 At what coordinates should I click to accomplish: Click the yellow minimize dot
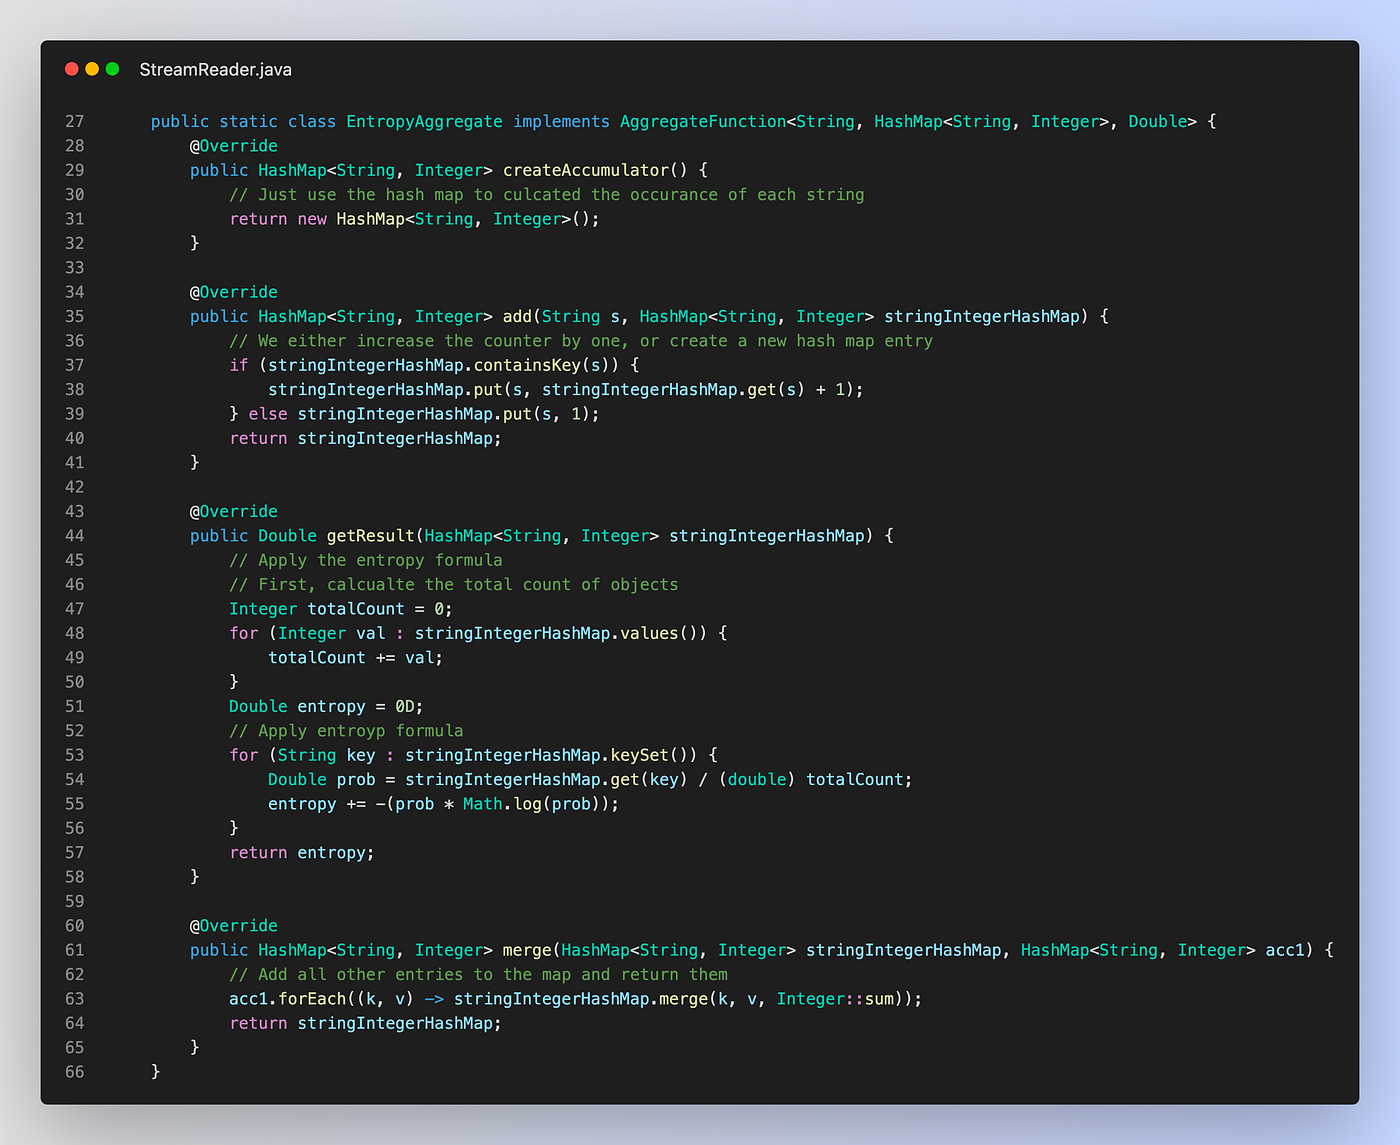[x=92, y=69]
